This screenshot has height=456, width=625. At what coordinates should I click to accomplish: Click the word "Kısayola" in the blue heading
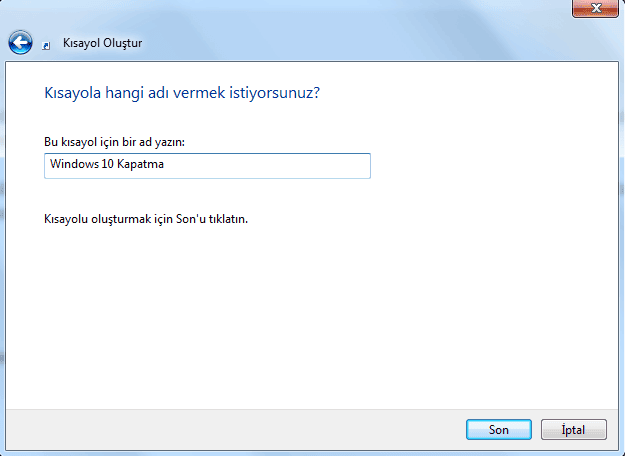click(x=73, y=93)
